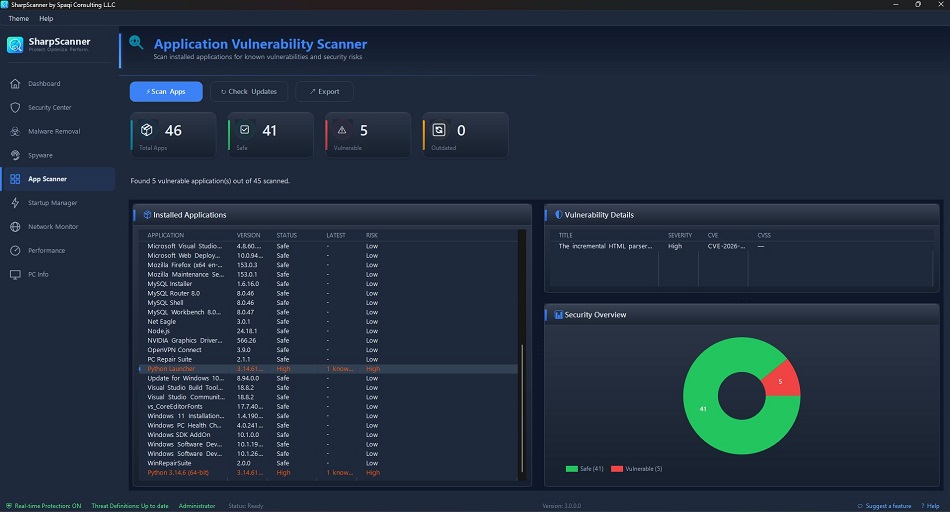
Task: Select the PC Info monitor icon
Action: 15,274
